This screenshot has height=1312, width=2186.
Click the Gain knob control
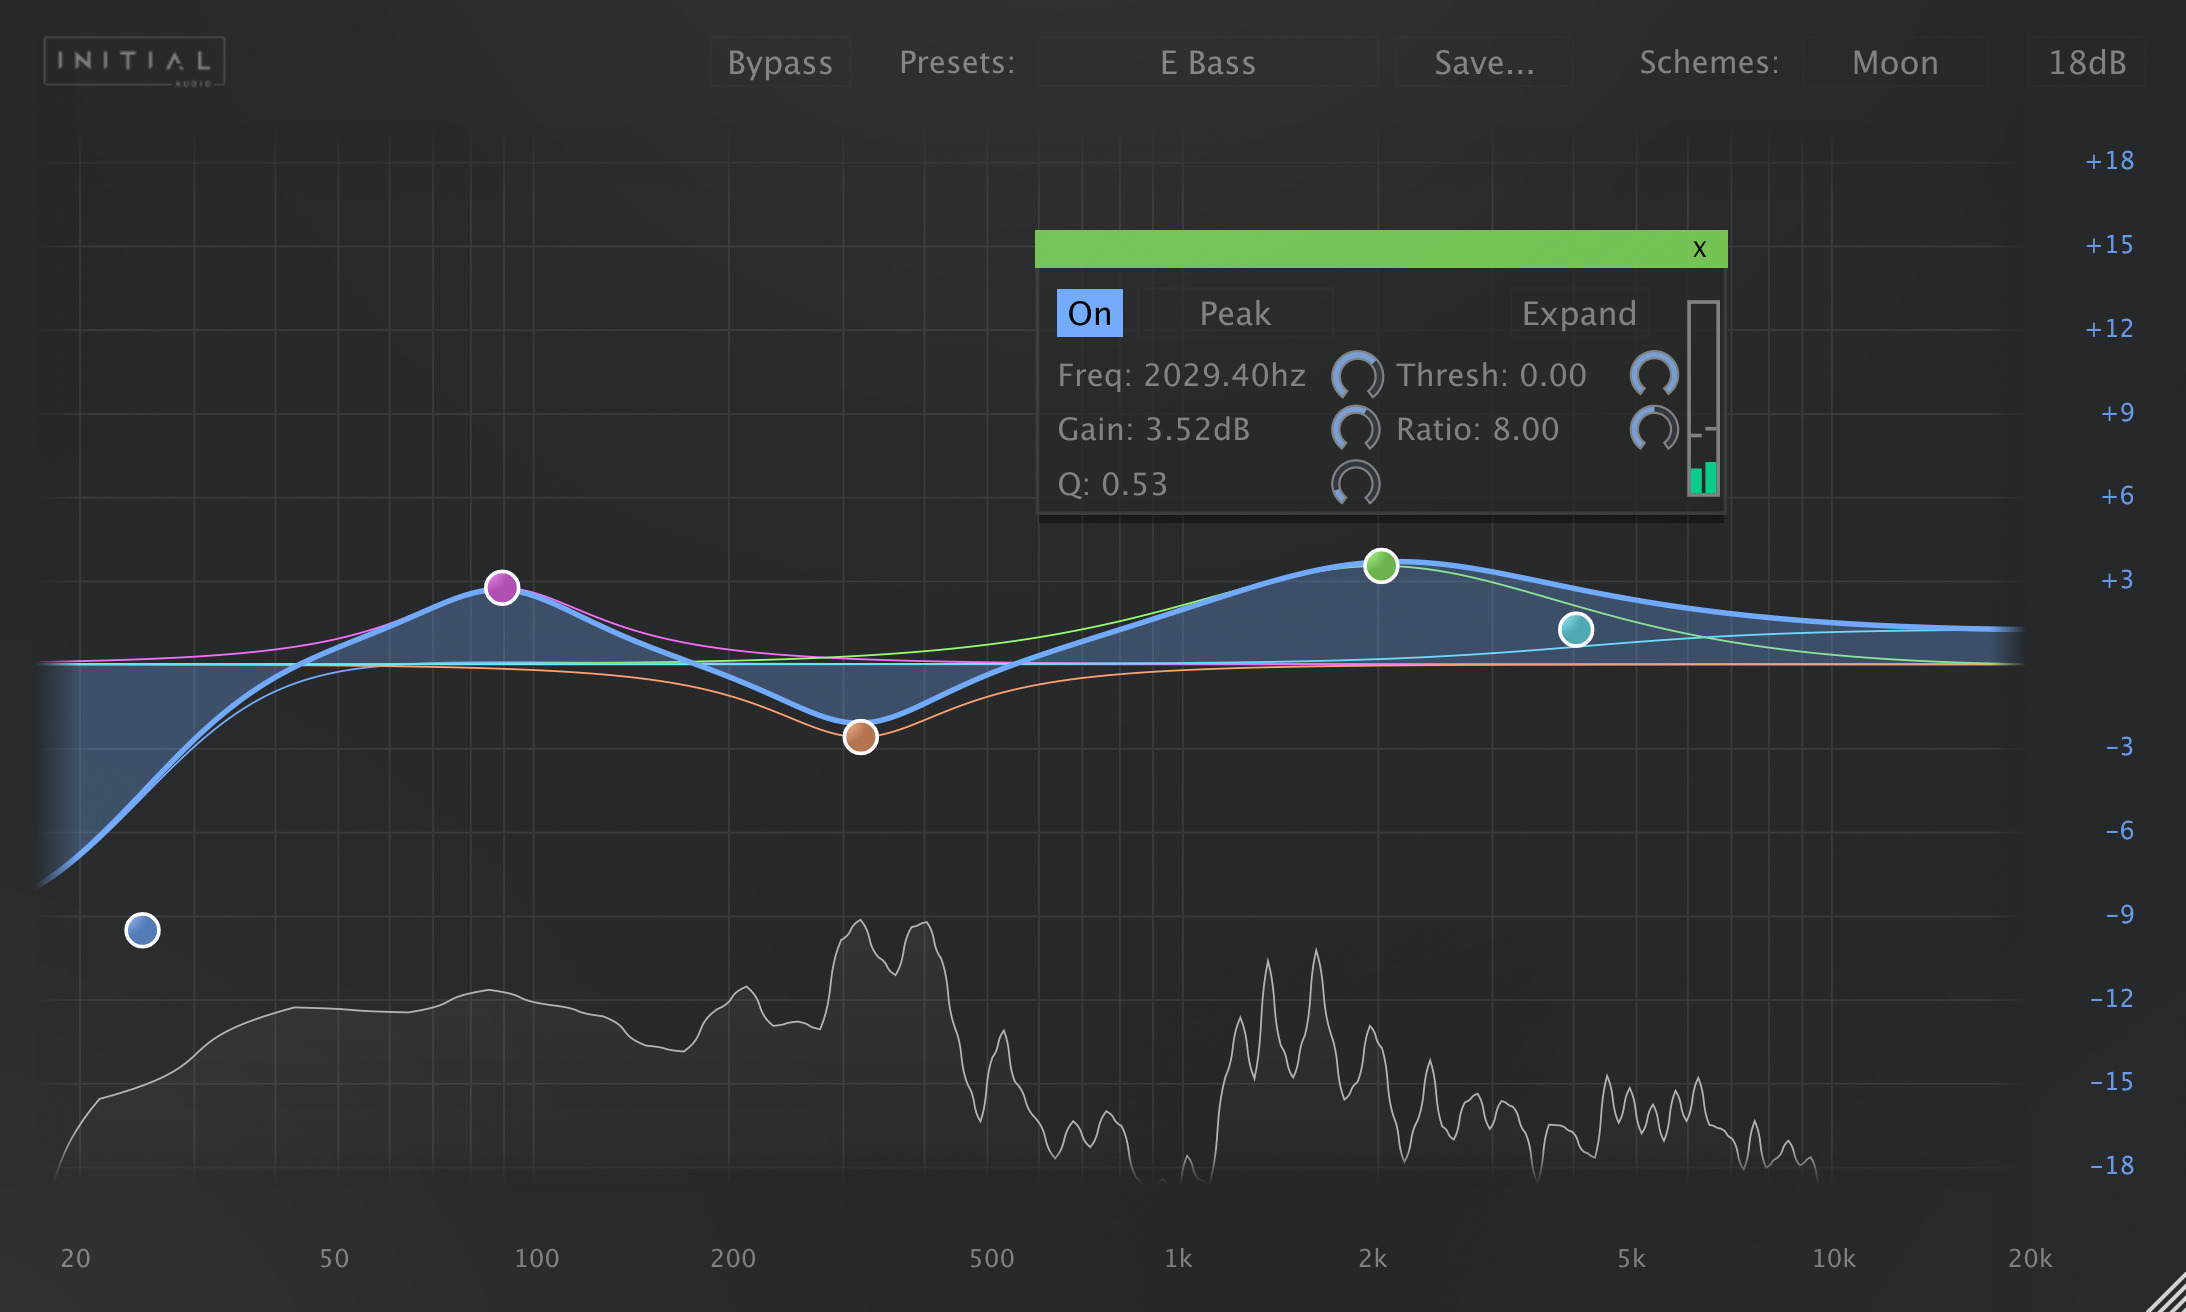pyautogui.click(x=1356, y=430)
